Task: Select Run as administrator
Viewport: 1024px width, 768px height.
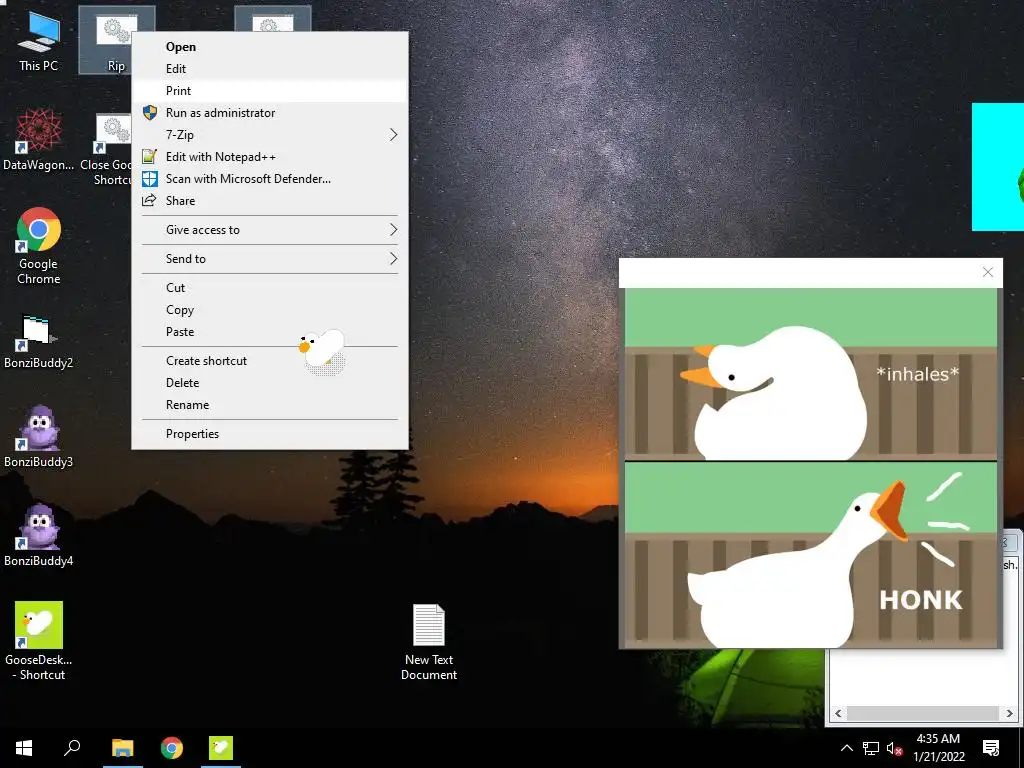Action: click(270, 113)
